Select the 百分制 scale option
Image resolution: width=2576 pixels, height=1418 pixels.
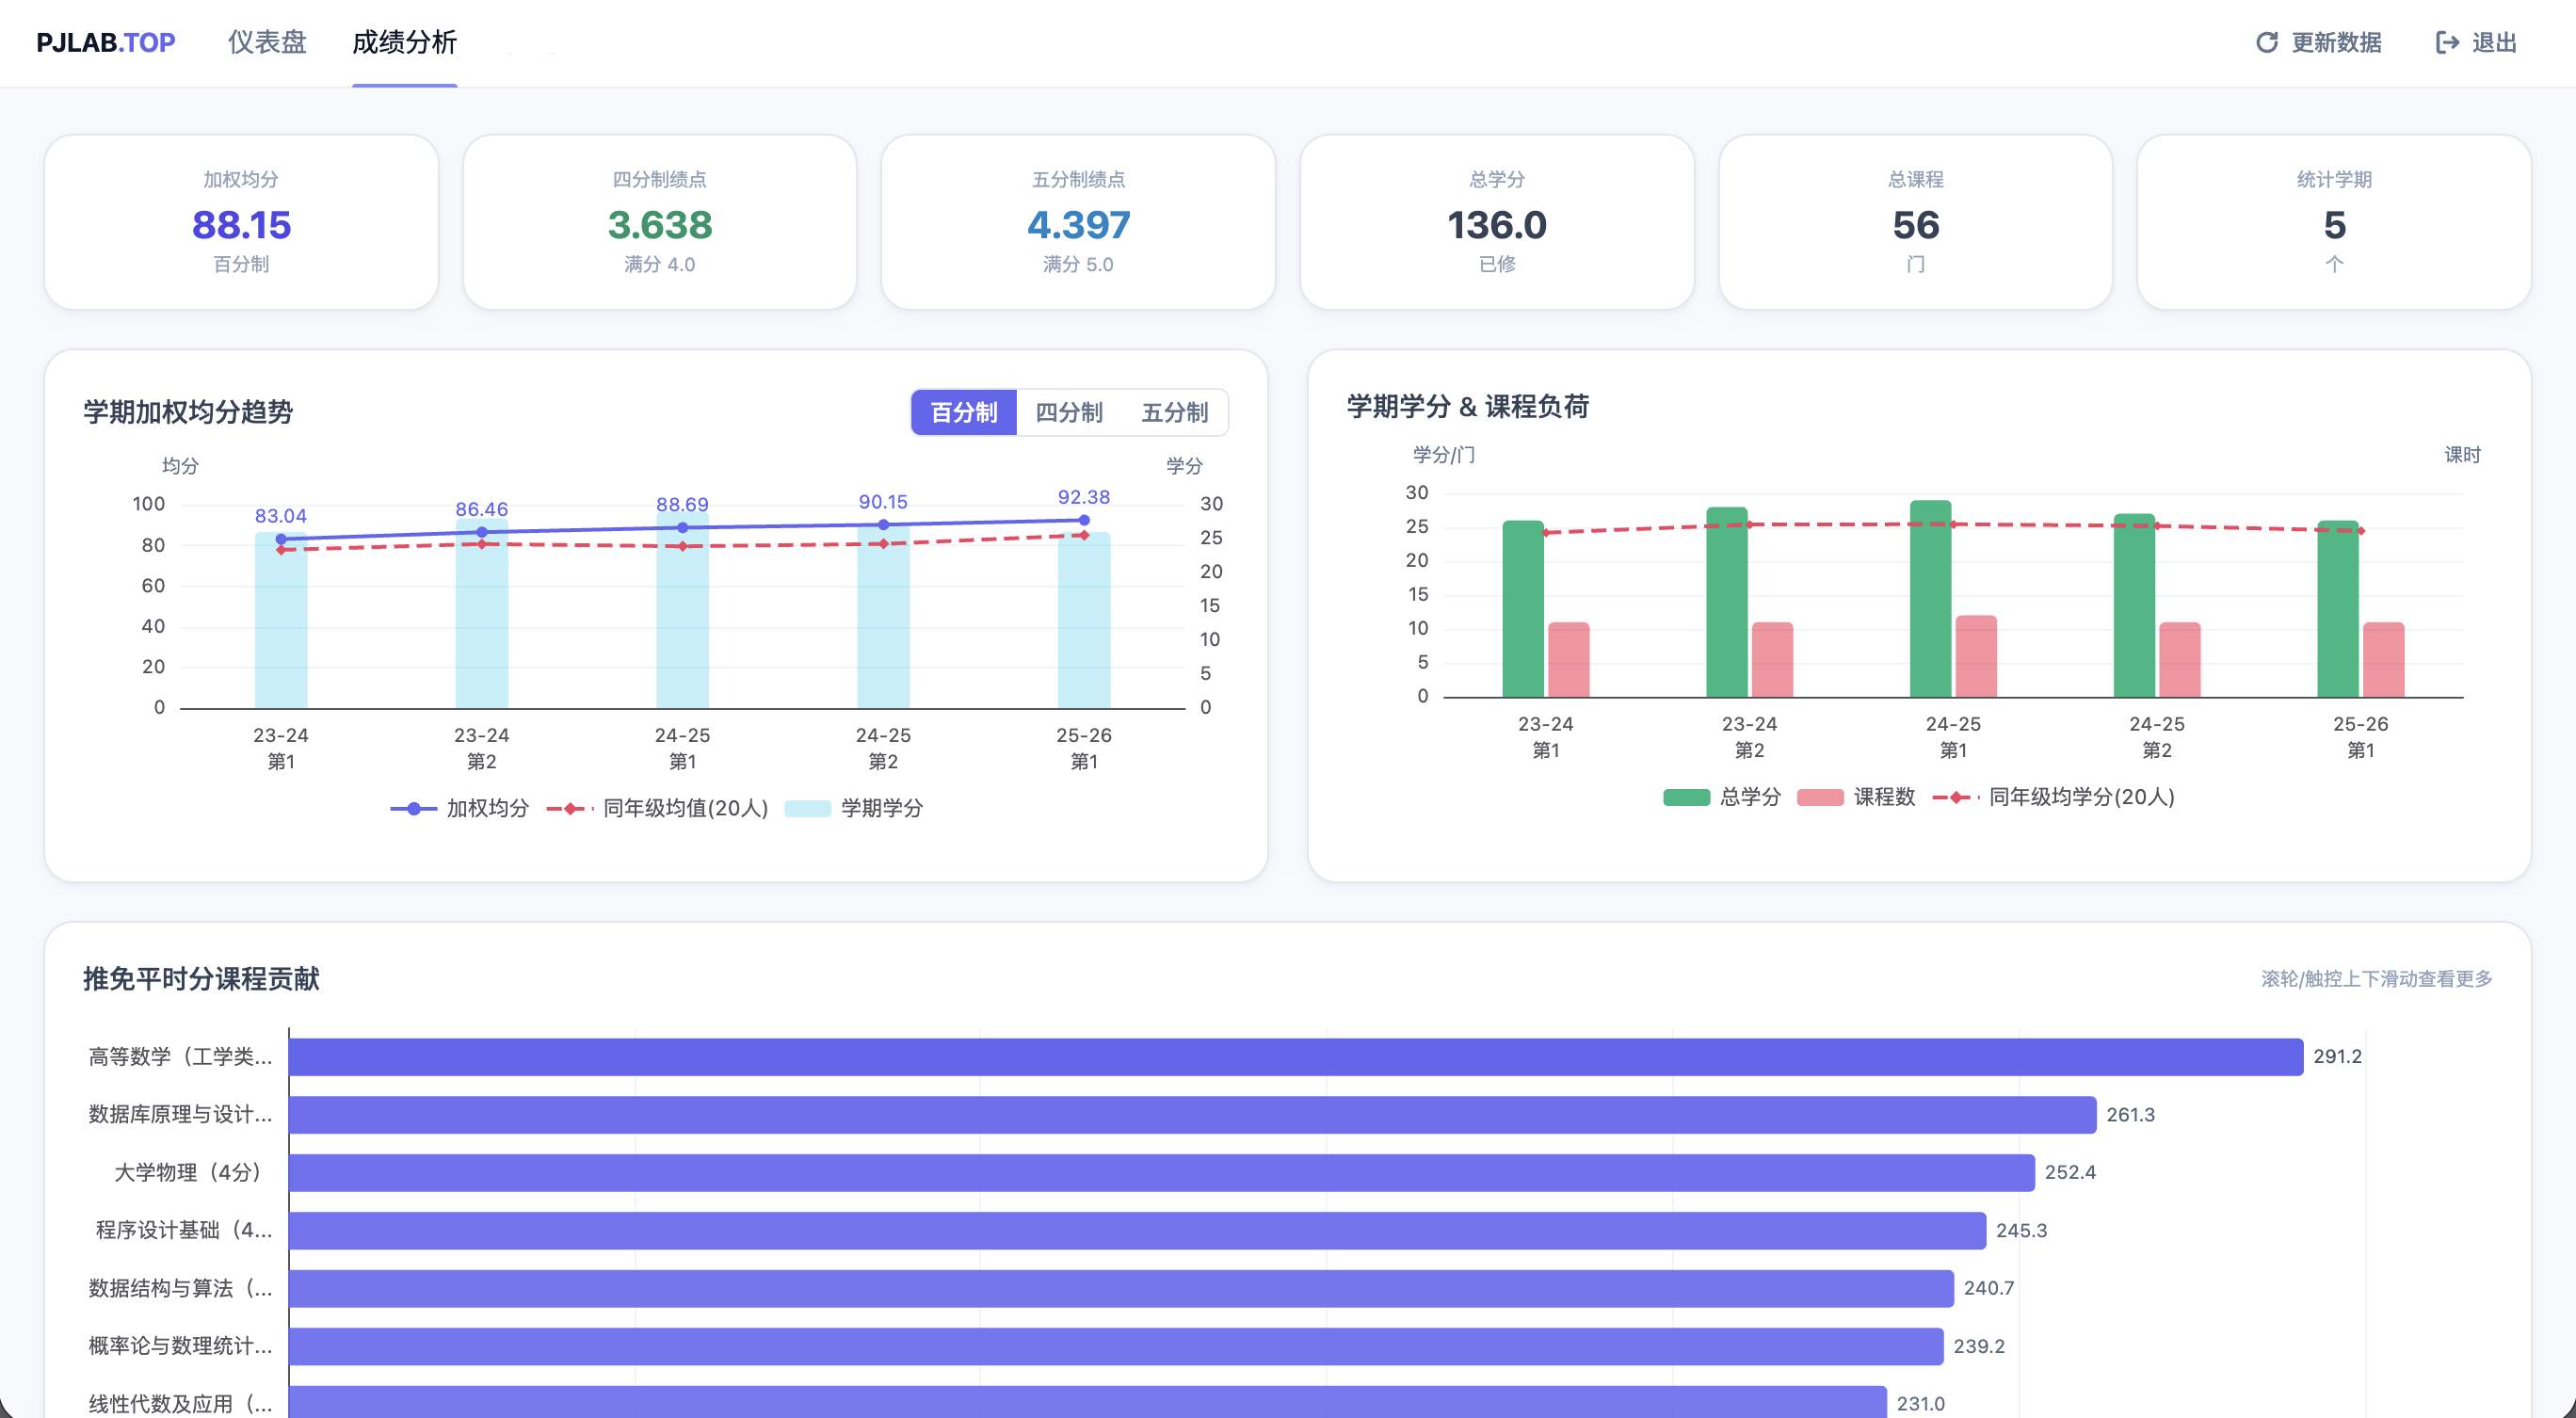coord(964,412)
